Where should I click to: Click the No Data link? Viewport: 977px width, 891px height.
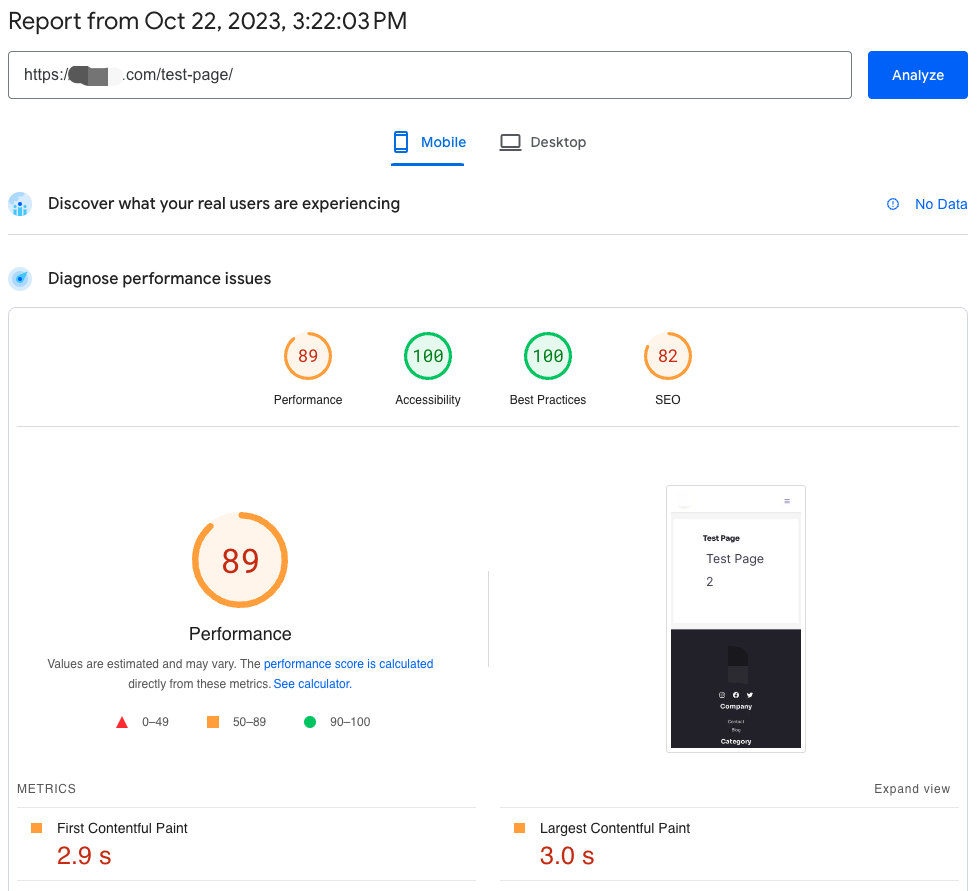(x=941, y=204)
